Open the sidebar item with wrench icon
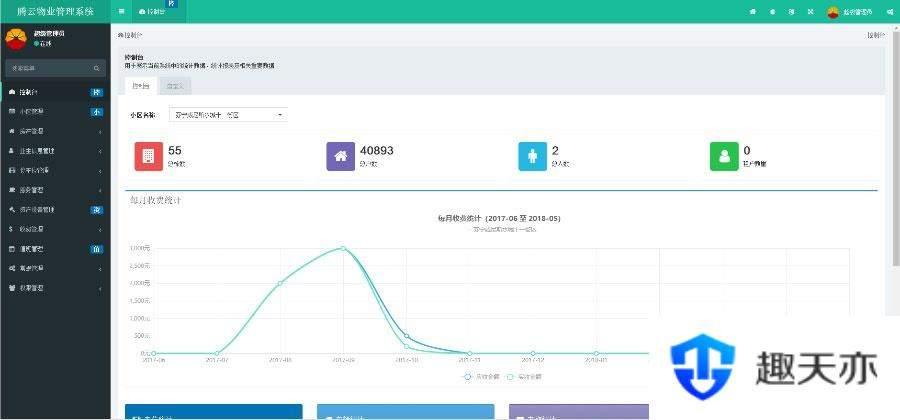Viewport: 900px width, 420px height. (x=55, y=209)
